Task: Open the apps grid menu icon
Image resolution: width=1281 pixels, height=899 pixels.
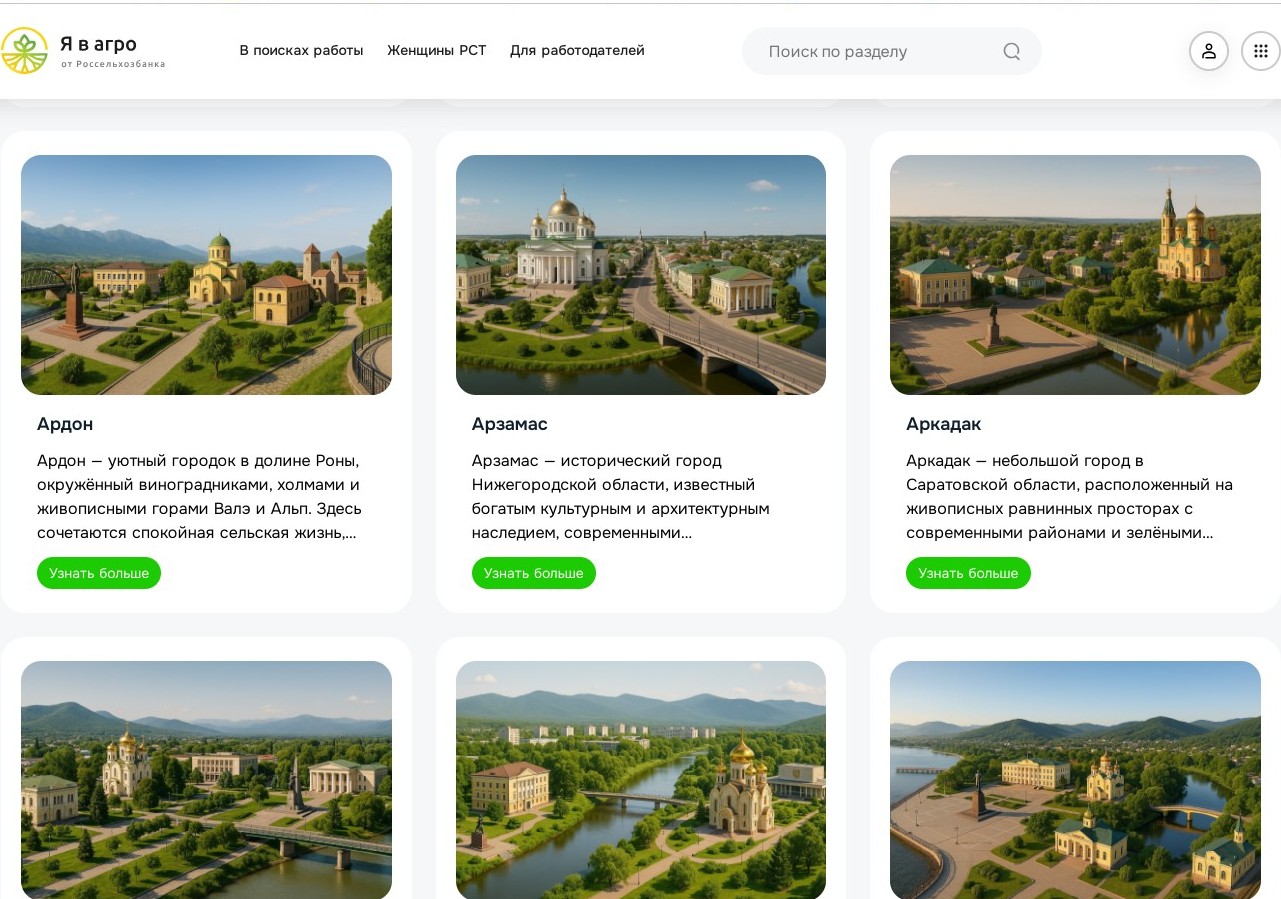Action: (1260, 51)
